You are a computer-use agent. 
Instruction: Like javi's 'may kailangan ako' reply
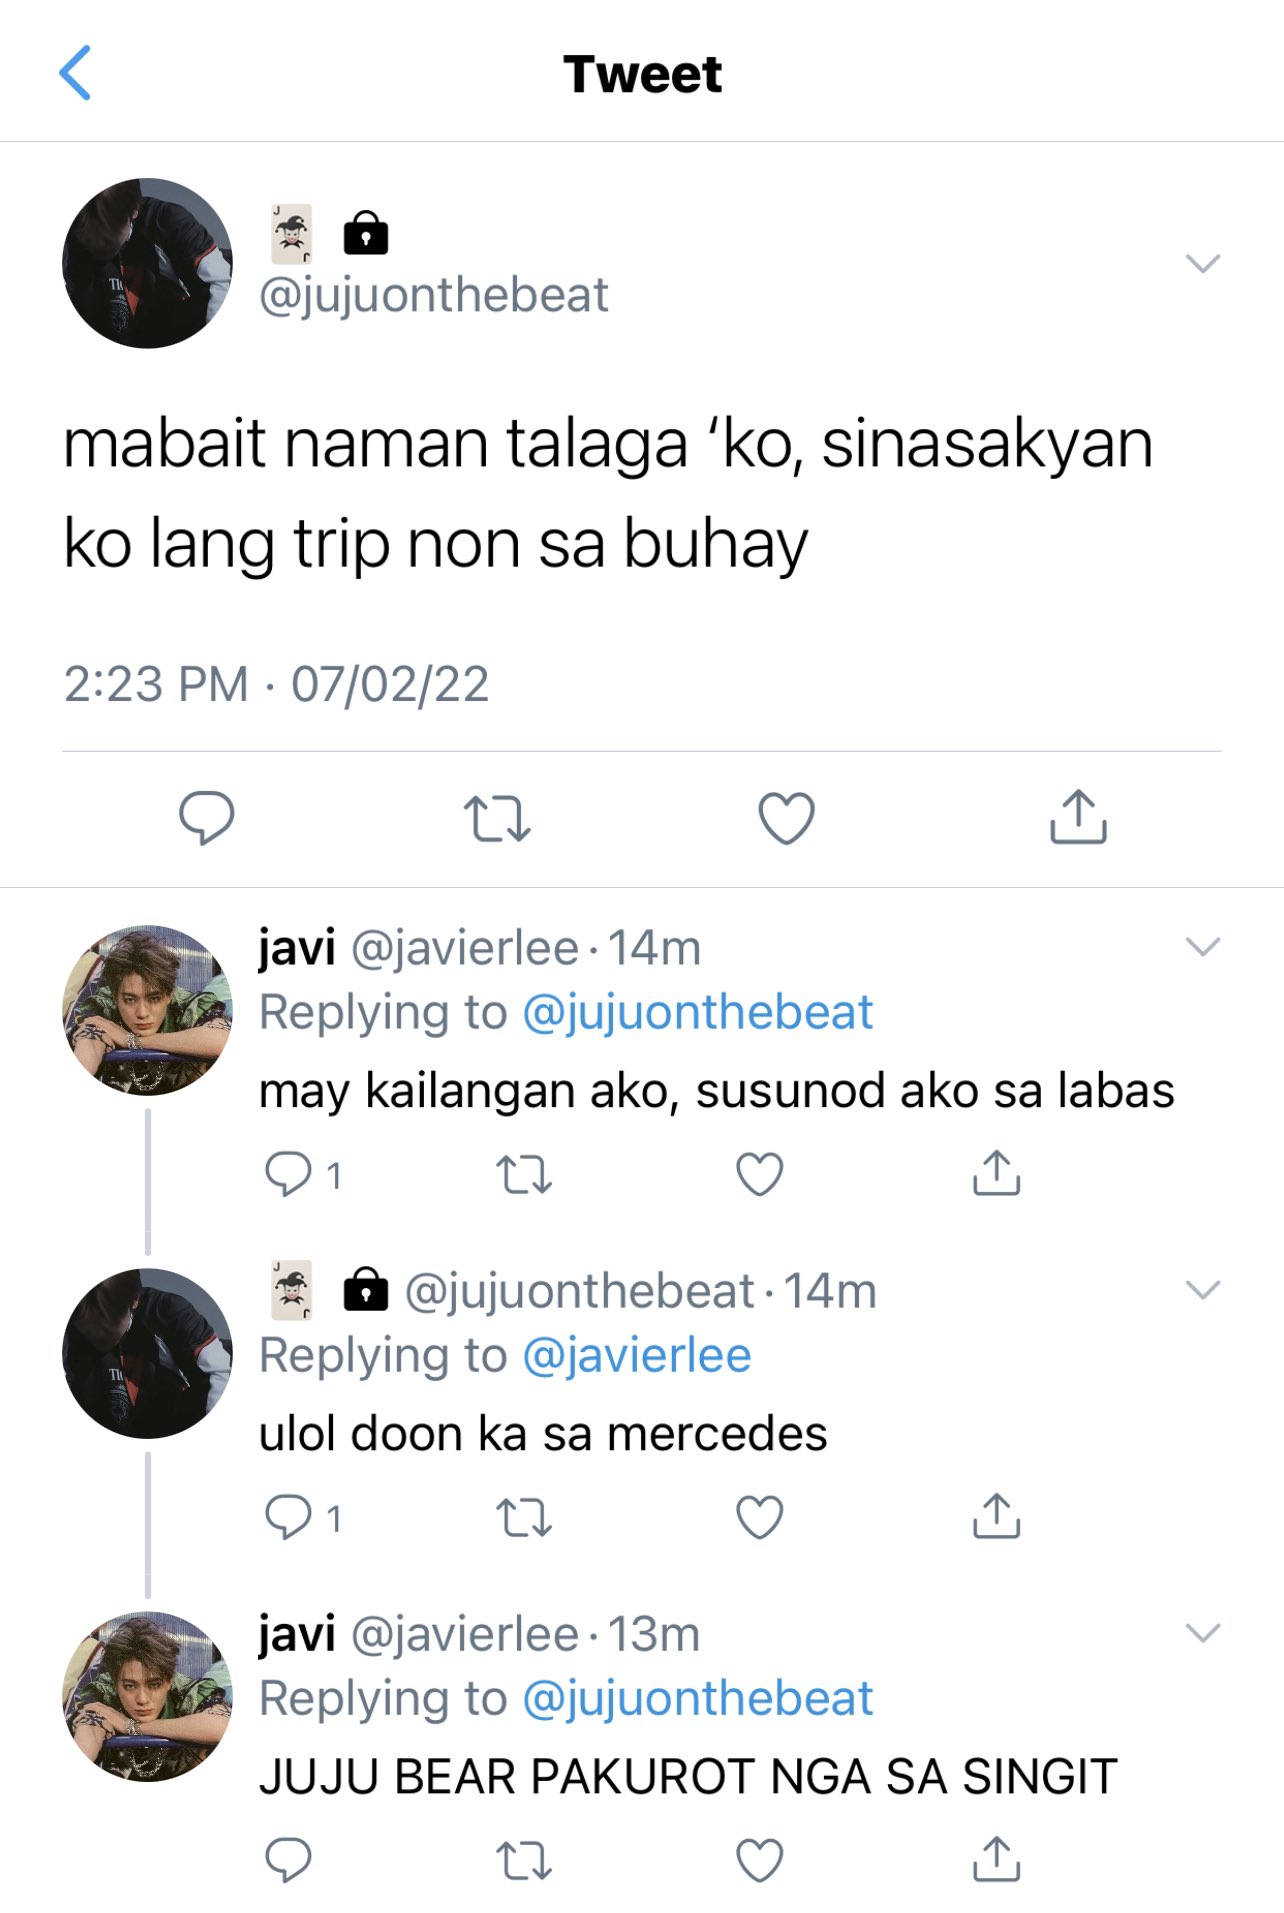coord(759,1174)
